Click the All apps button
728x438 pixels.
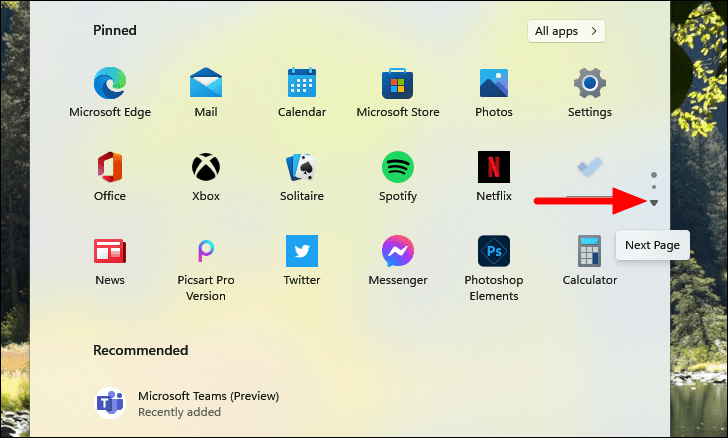pos(566,31)
